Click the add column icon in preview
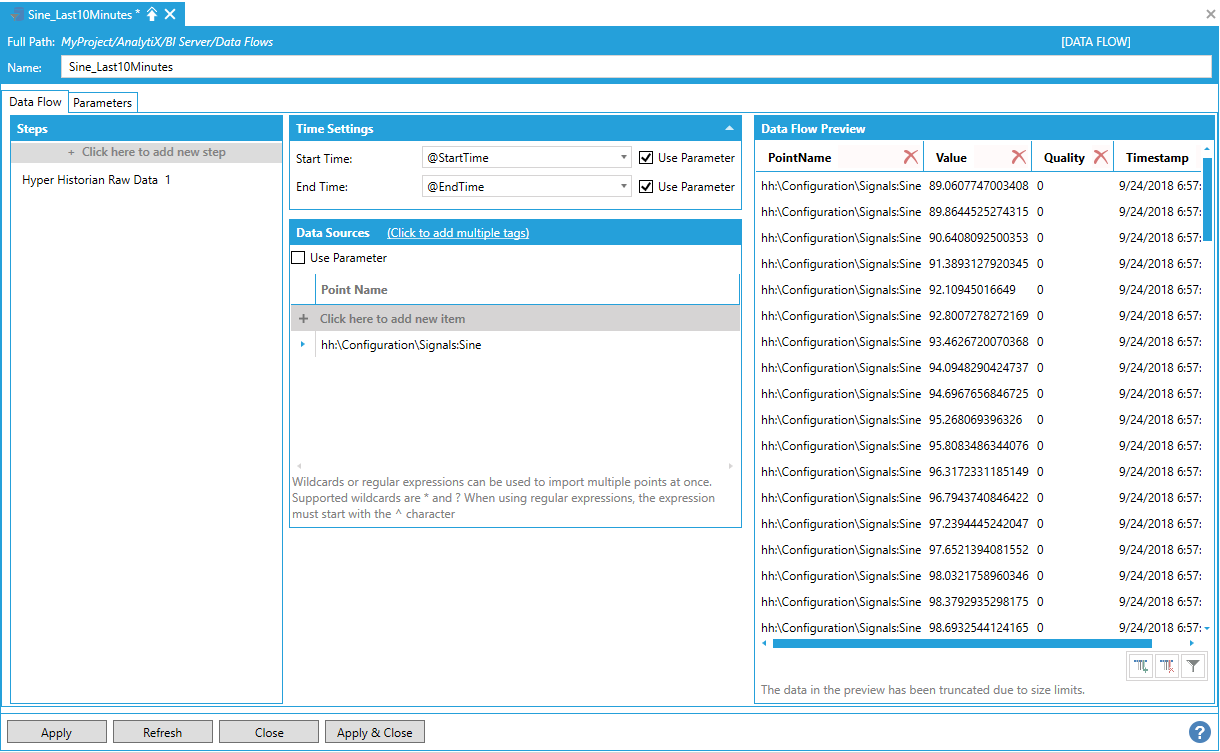 click(x=1141, y=666)
